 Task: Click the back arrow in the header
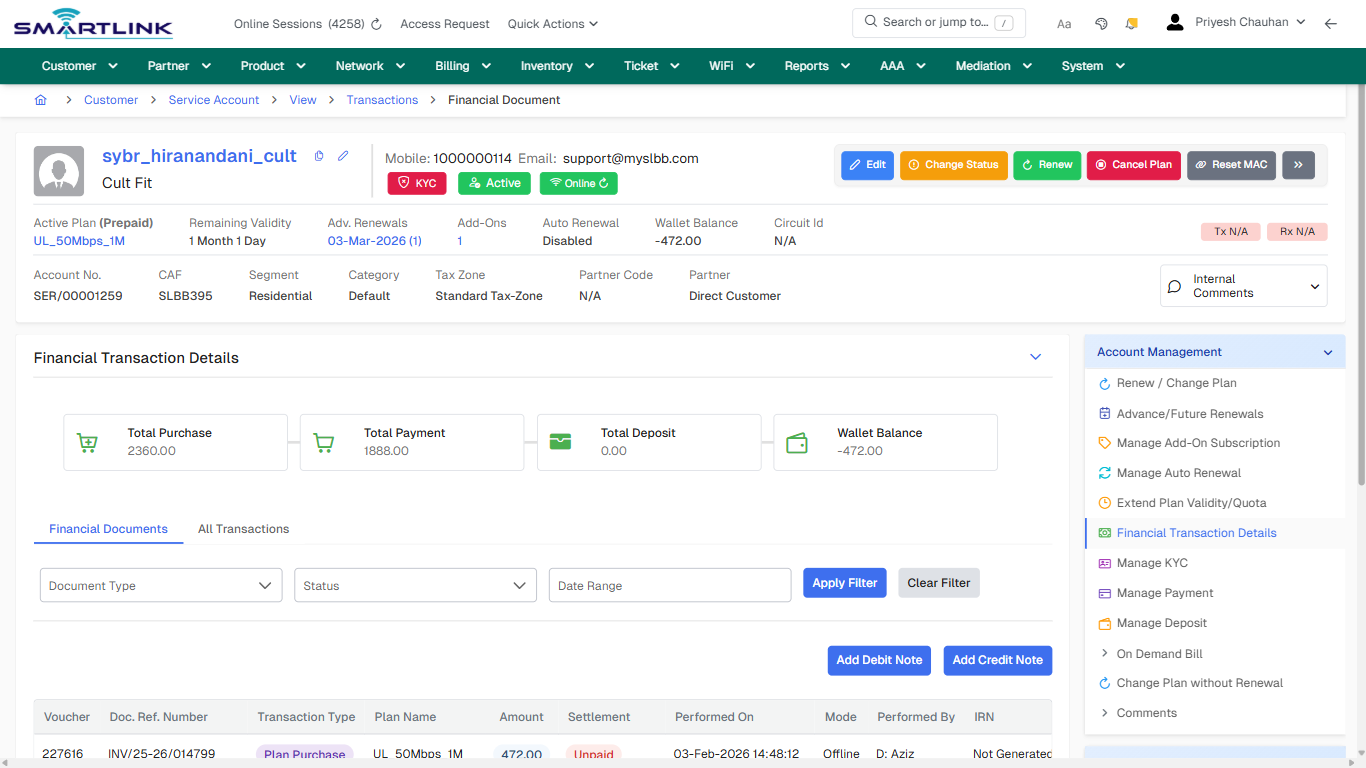click(1331, 23)
